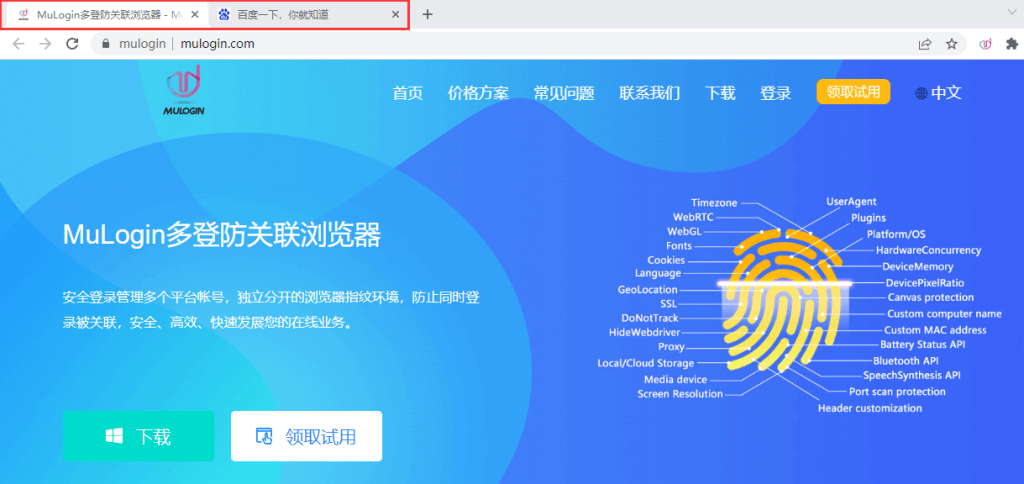This screenshot has height=484, width=1024.
Task: Click the orange 领取试用 header button
Action: point(853,91)
